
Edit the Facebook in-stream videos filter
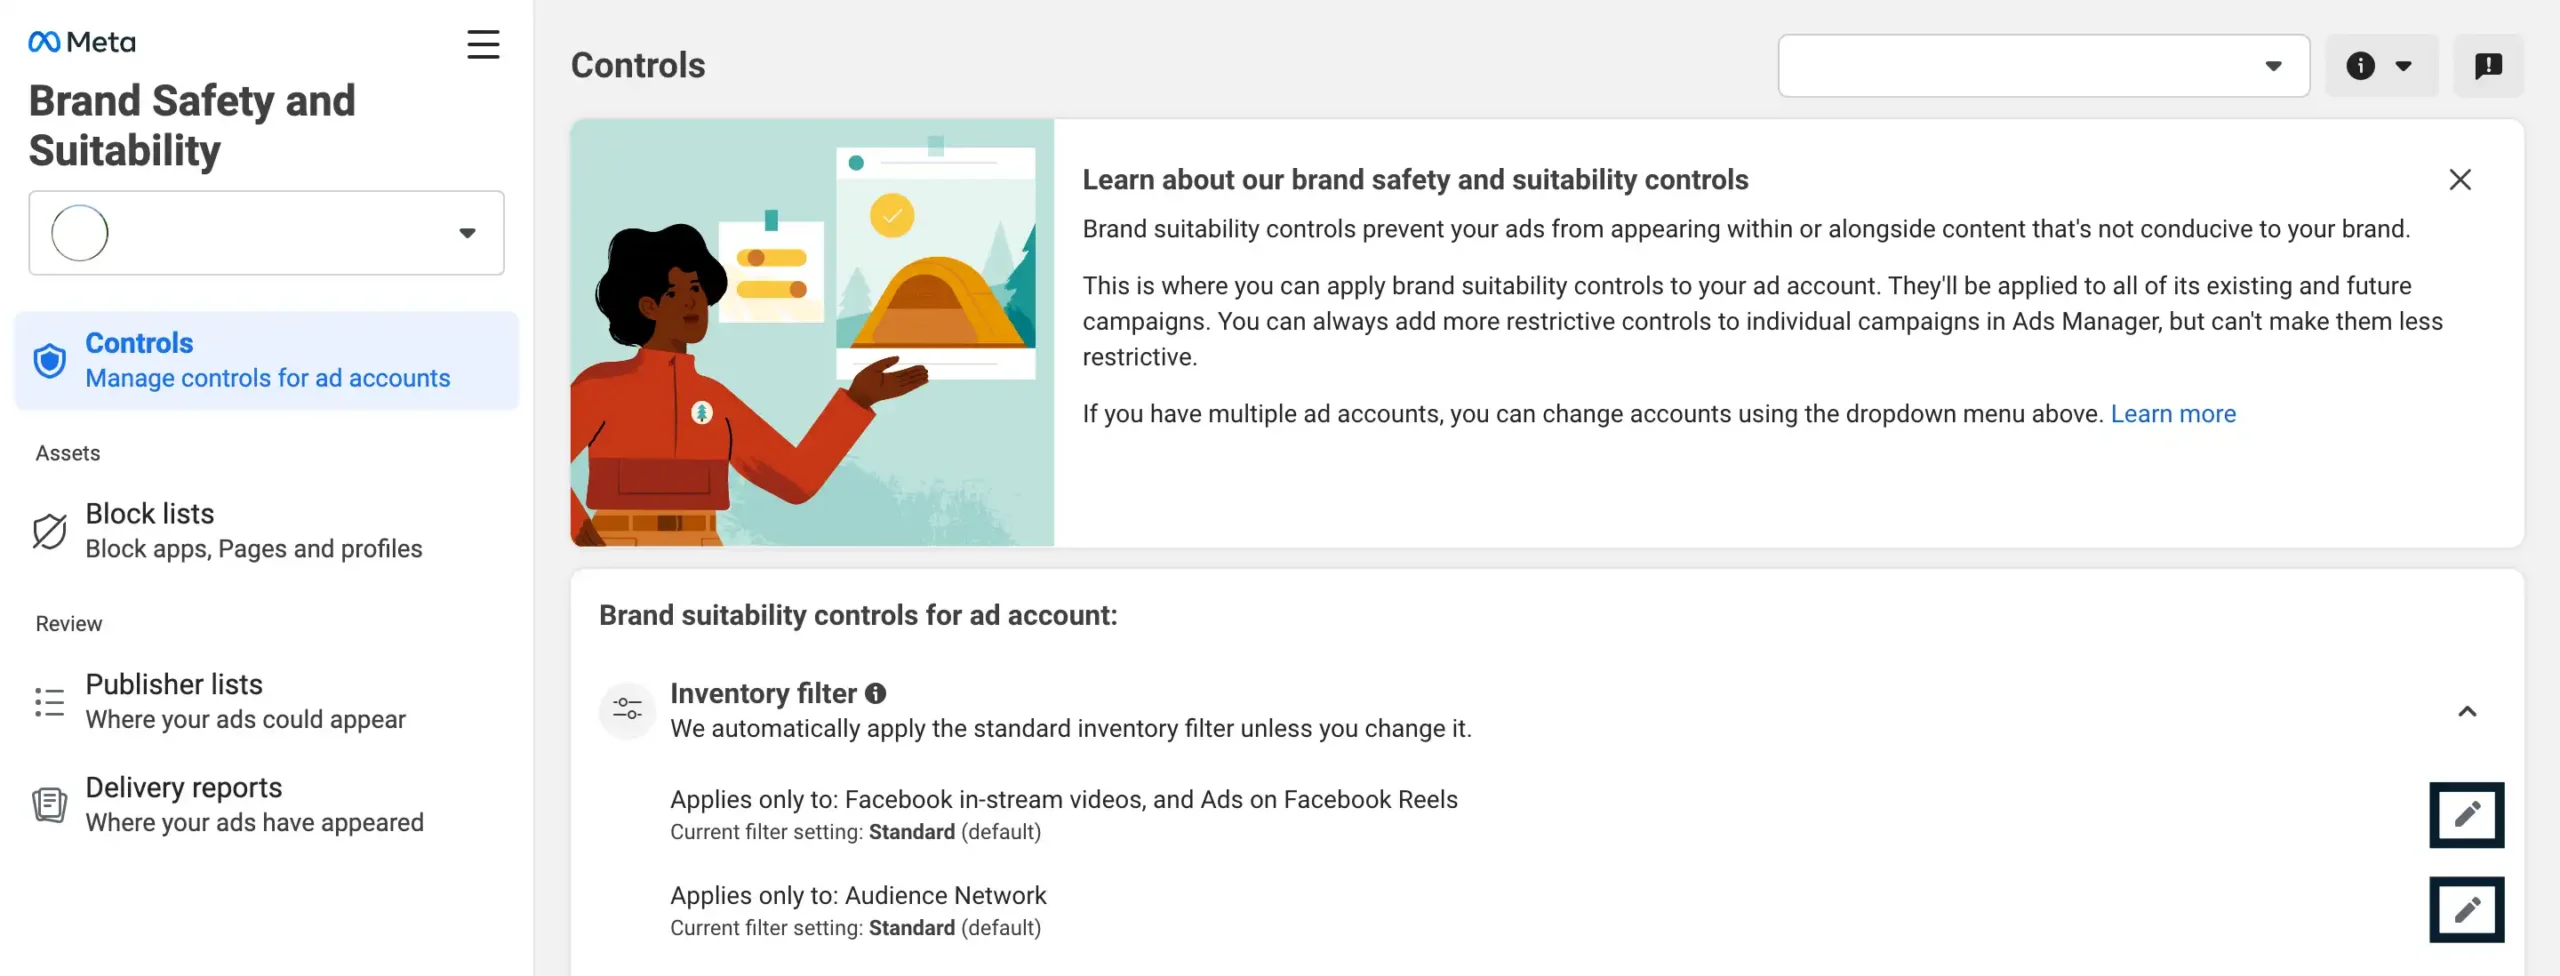coord(2466,814)
